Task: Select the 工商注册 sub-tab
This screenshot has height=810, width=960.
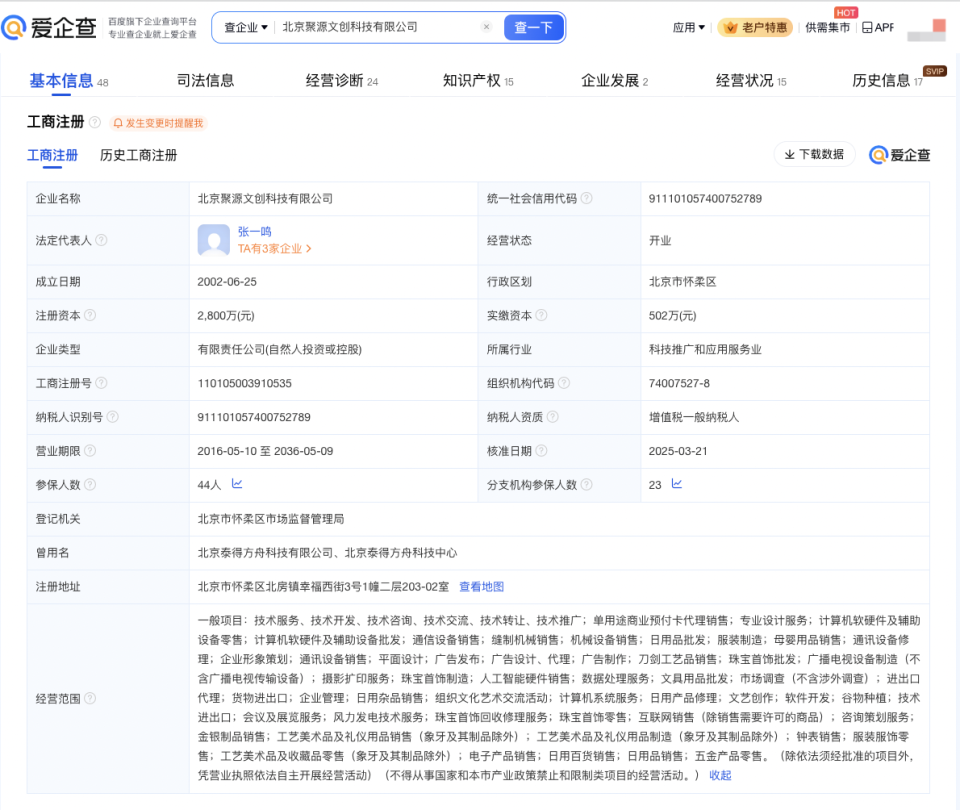Action: pyautogui.click(x=53, y=156)
